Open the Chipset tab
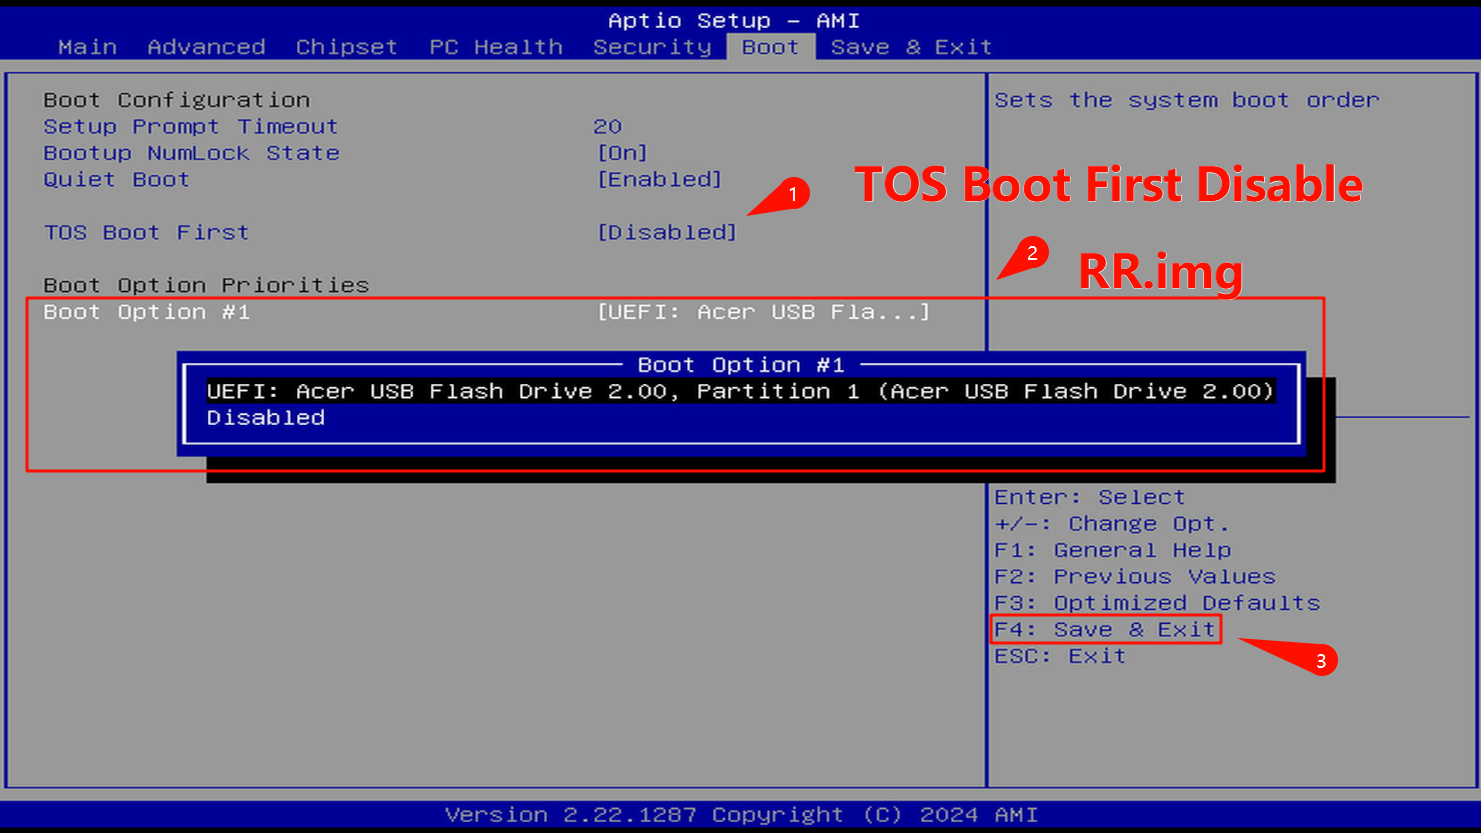This screenshot has width=1481, height=833. click(346, 47)
